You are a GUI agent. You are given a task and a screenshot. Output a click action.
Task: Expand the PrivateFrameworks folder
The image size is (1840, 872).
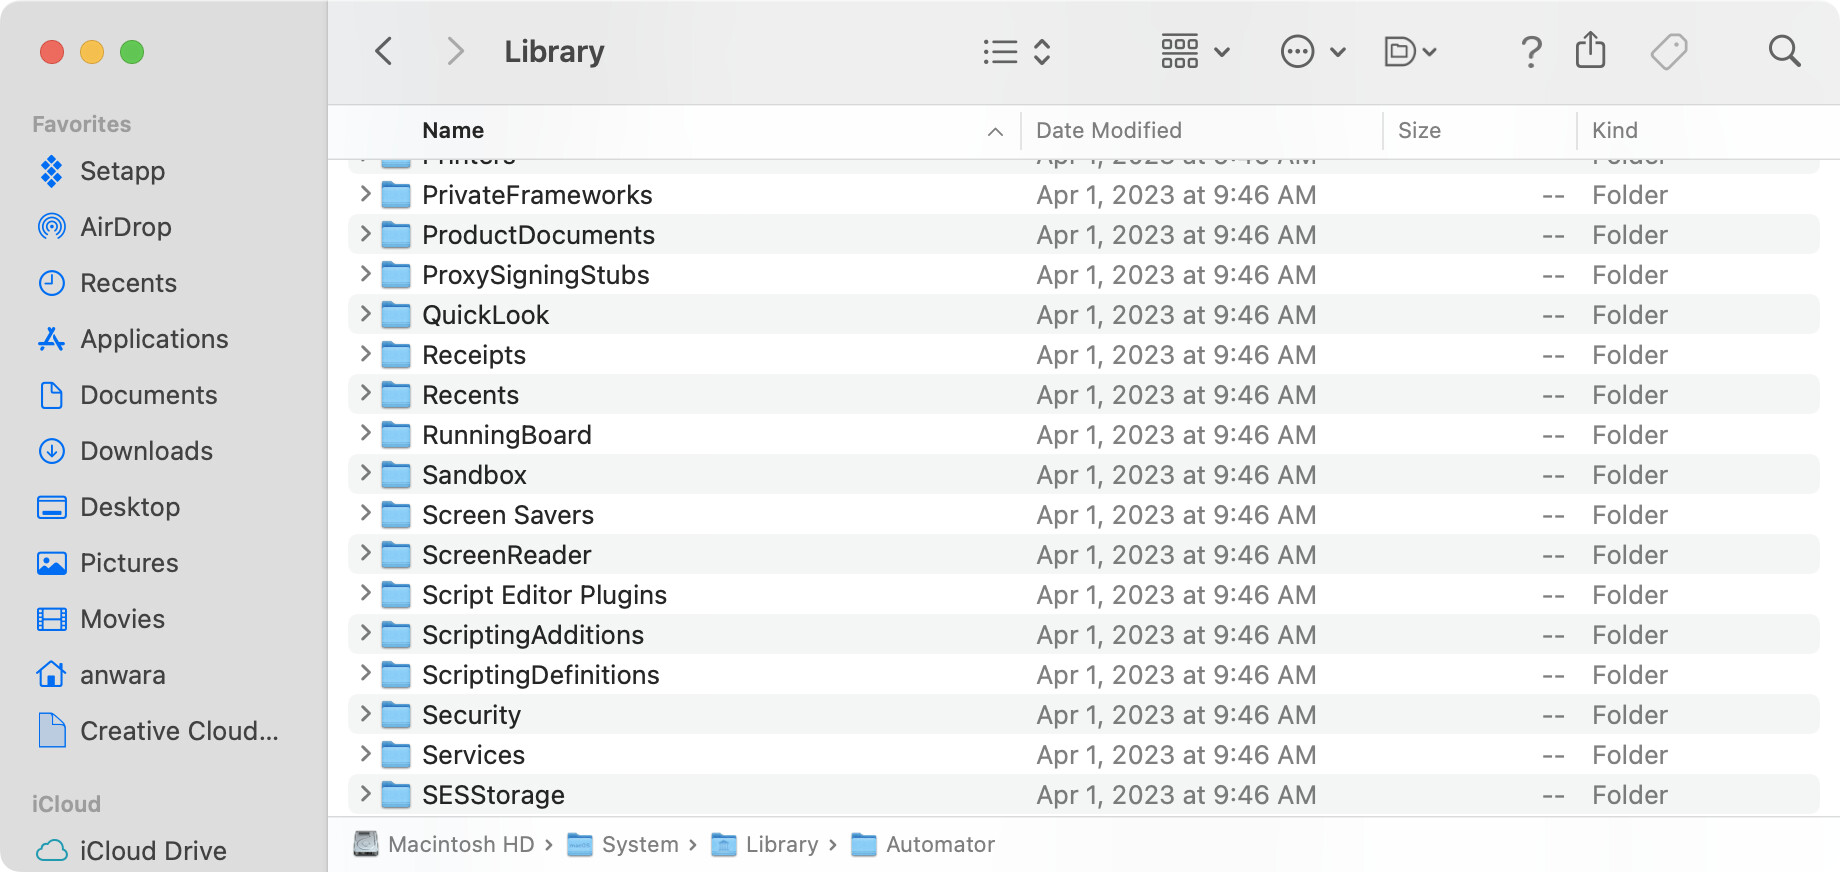(x=365, y=194)
